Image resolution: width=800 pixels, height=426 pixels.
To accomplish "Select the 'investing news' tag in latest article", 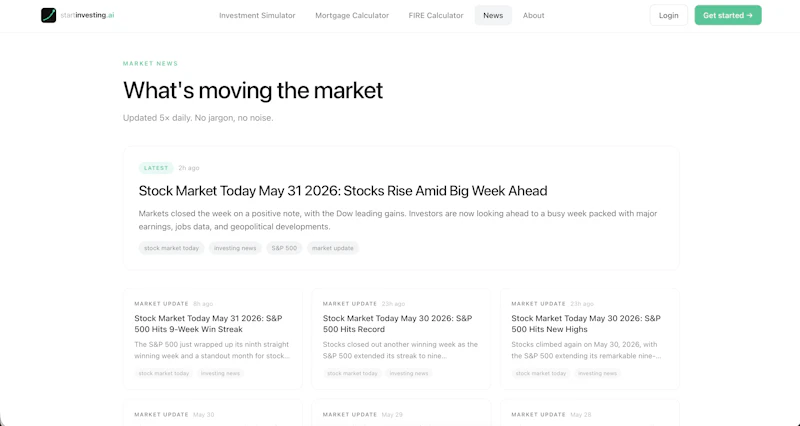I will [x=235, y=248].
